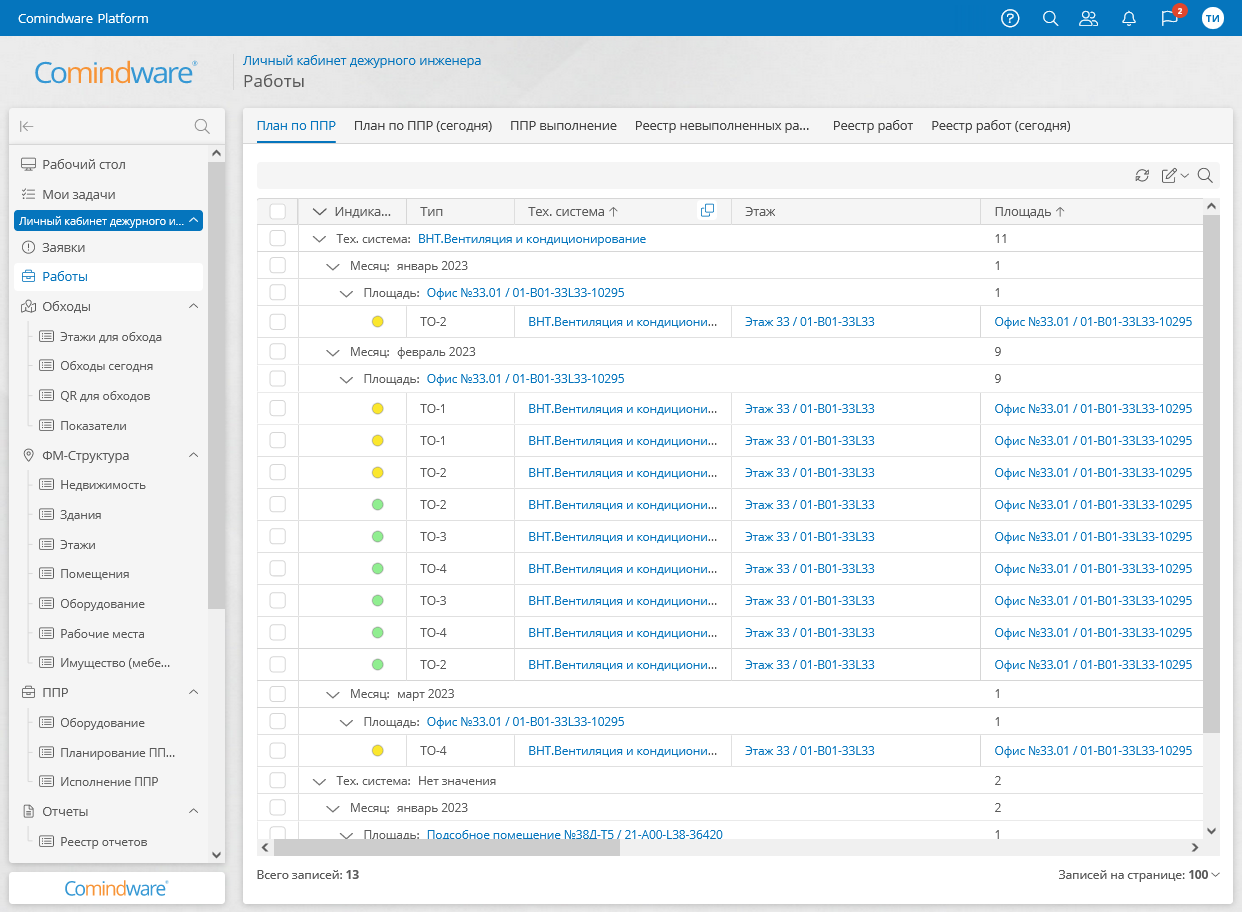1242x912 pixels.
Task: Collapse the Месяц: февраль 2023 group
Action: 333,352
